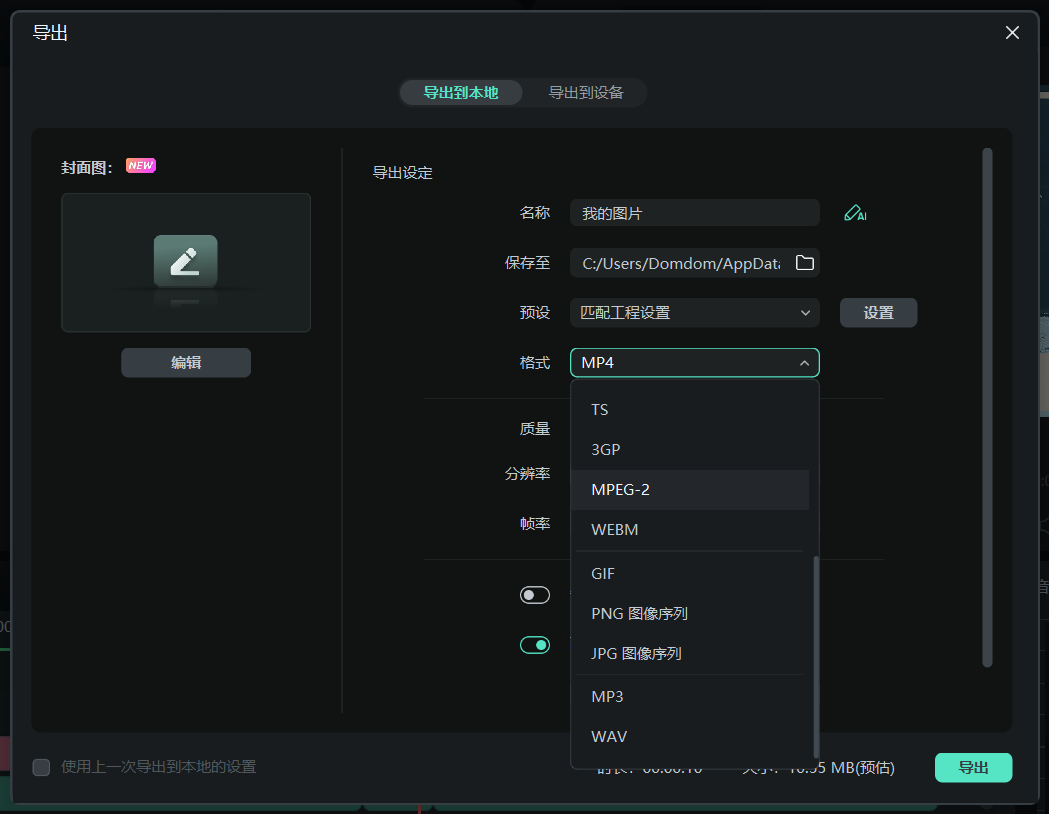The width and height of the screenshot is (1049, 814).
Task: Check 使用上一次导出到本地的设置 checkbox
Action: pos(41,767)
